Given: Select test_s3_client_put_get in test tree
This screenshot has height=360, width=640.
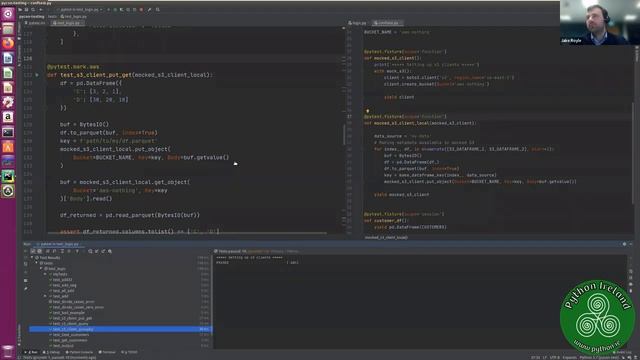Looking at the screenshot, I should tap(72, 318).
